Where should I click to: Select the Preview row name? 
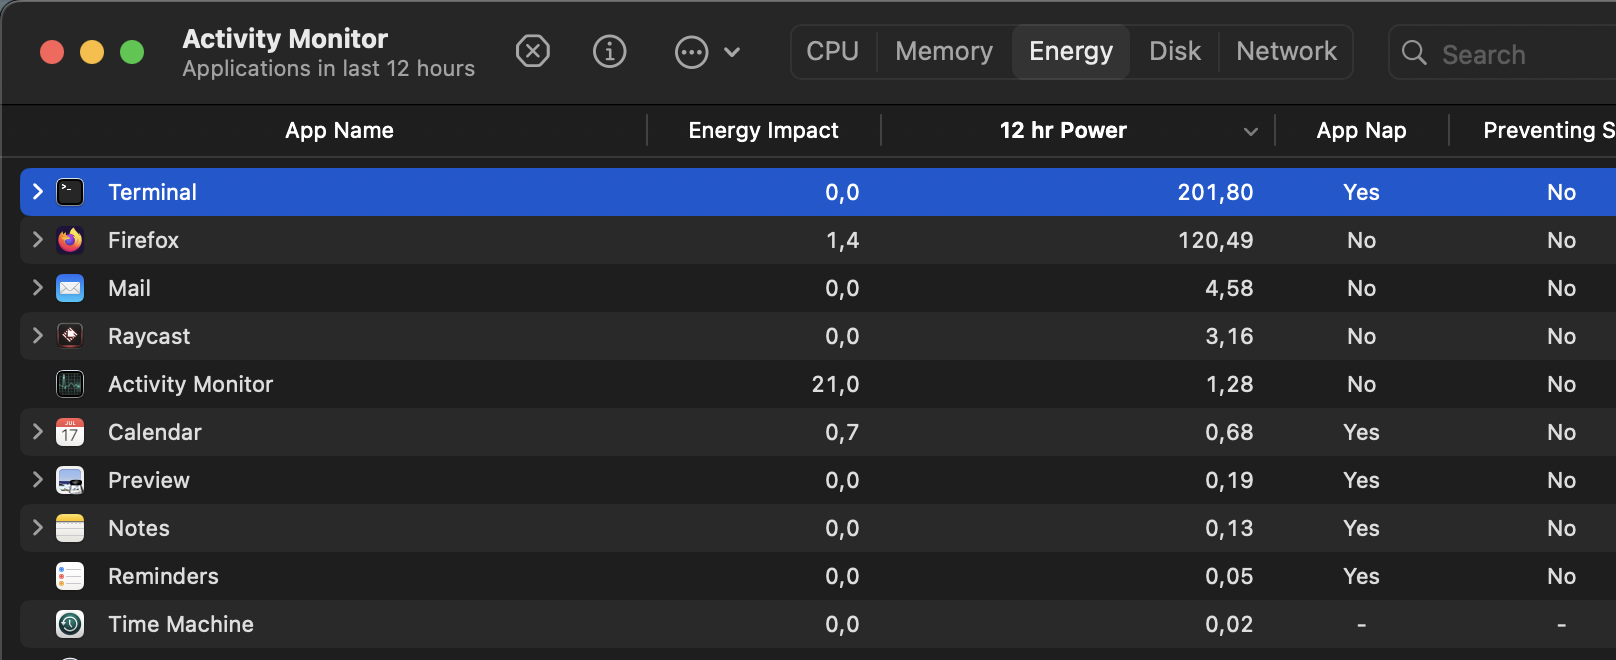[149, 480]
